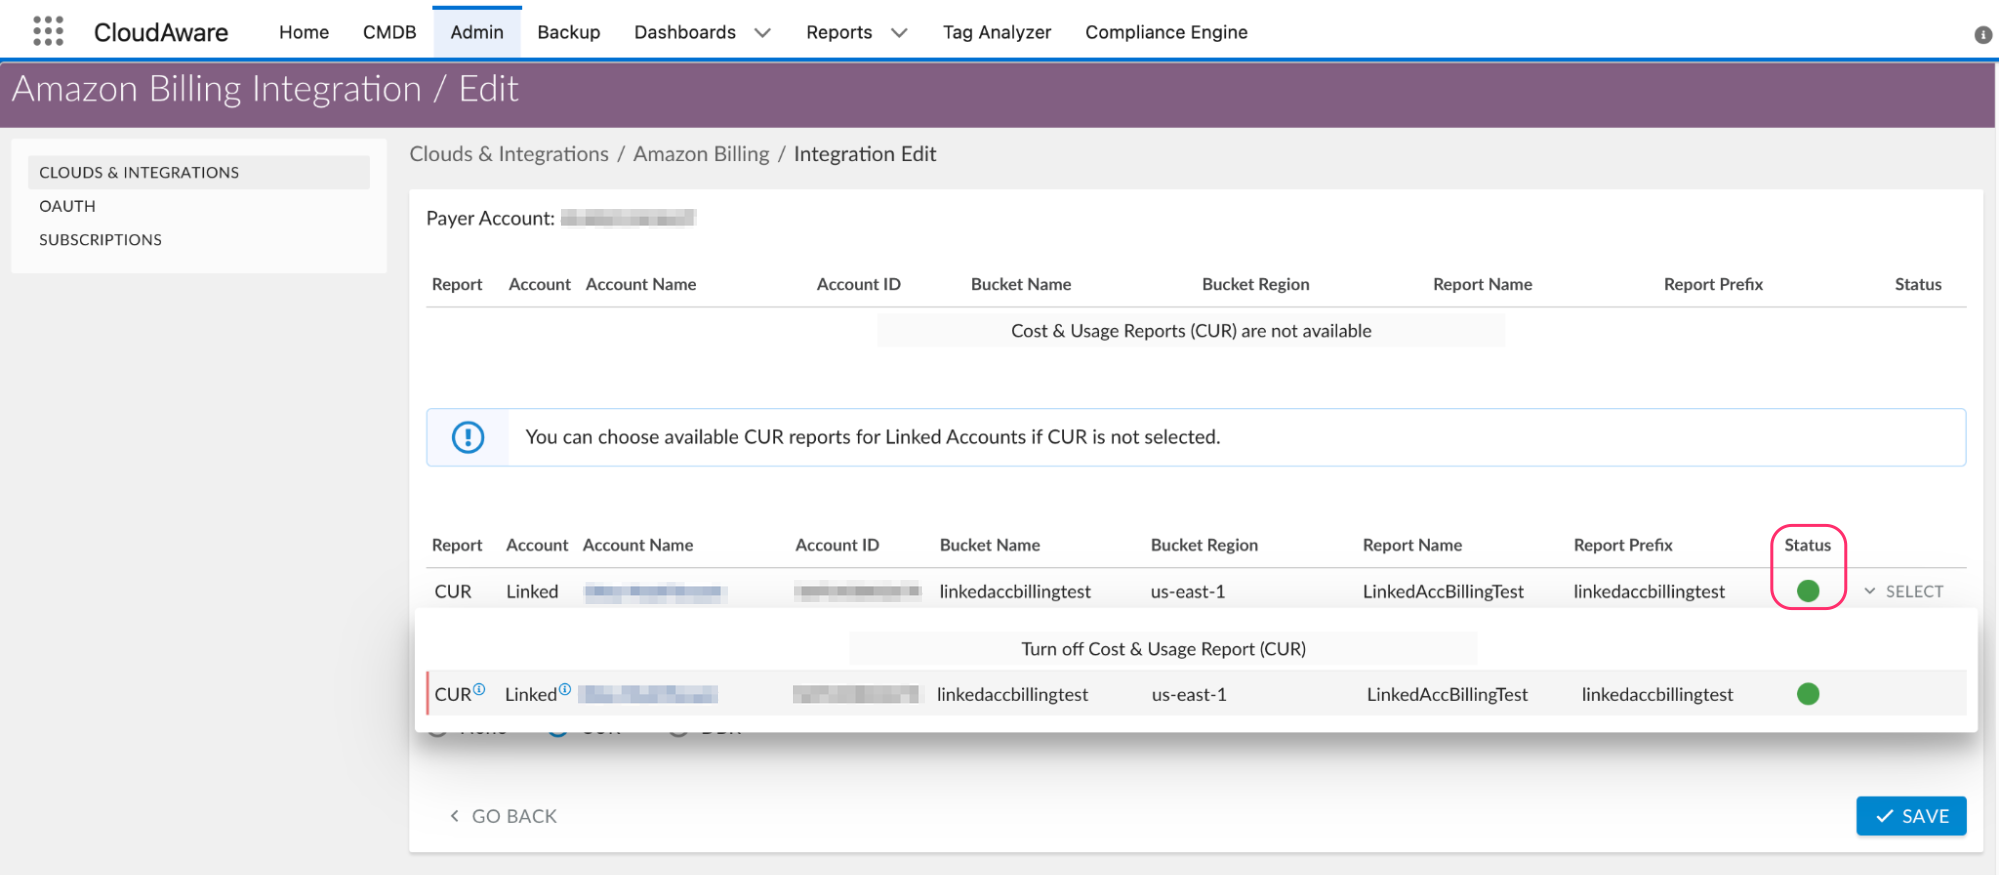The image size is (1999, 875).
Task: Open the SELECT dropdown for linked account
Action: [1903, 592]
